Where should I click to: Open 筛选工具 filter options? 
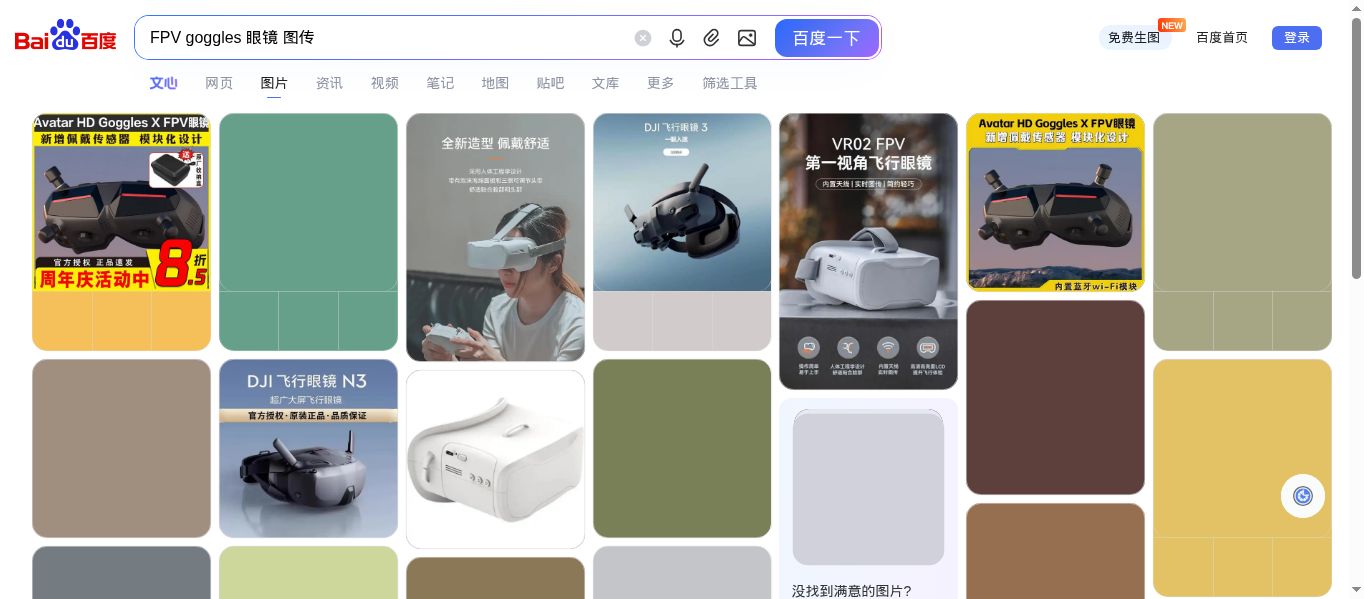point(730,83)
